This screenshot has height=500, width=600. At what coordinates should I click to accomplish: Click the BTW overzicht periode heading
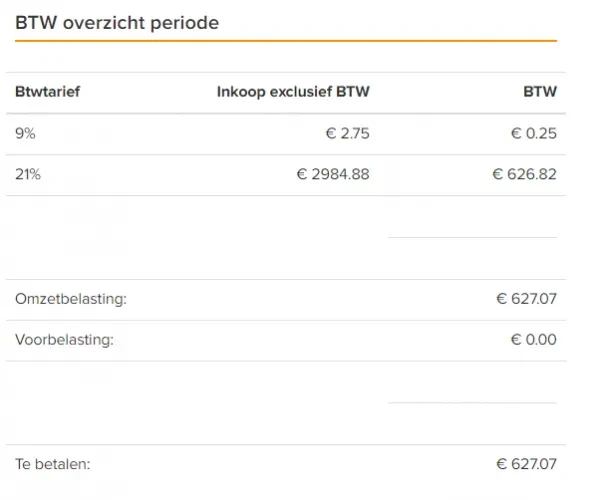pyautogui.click(x=117, y=23)
